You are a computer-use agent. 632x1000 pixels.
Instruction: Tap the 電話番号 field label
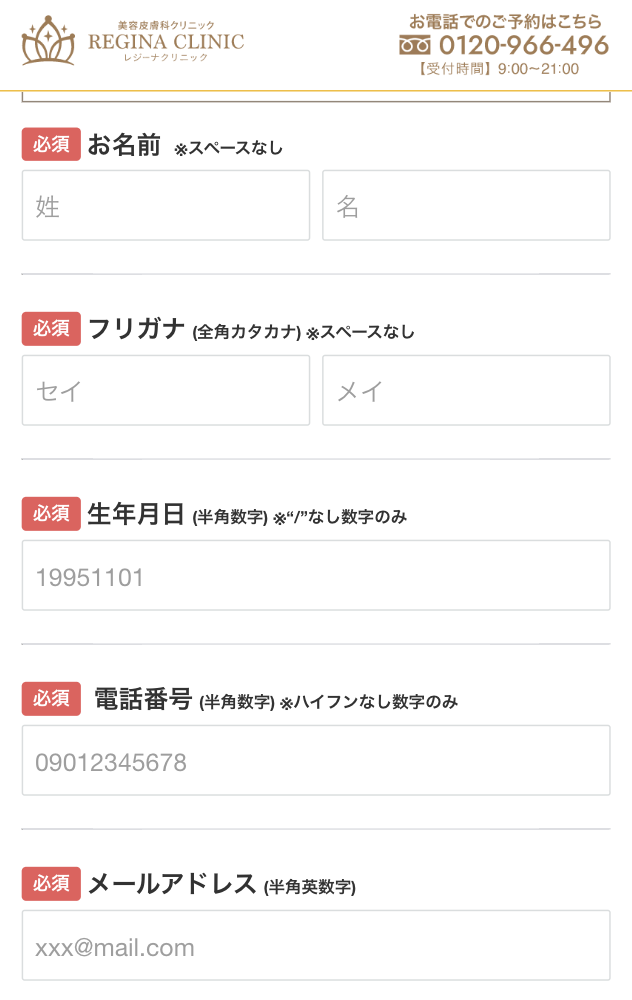pyautogui.click(x=142, y=699)
